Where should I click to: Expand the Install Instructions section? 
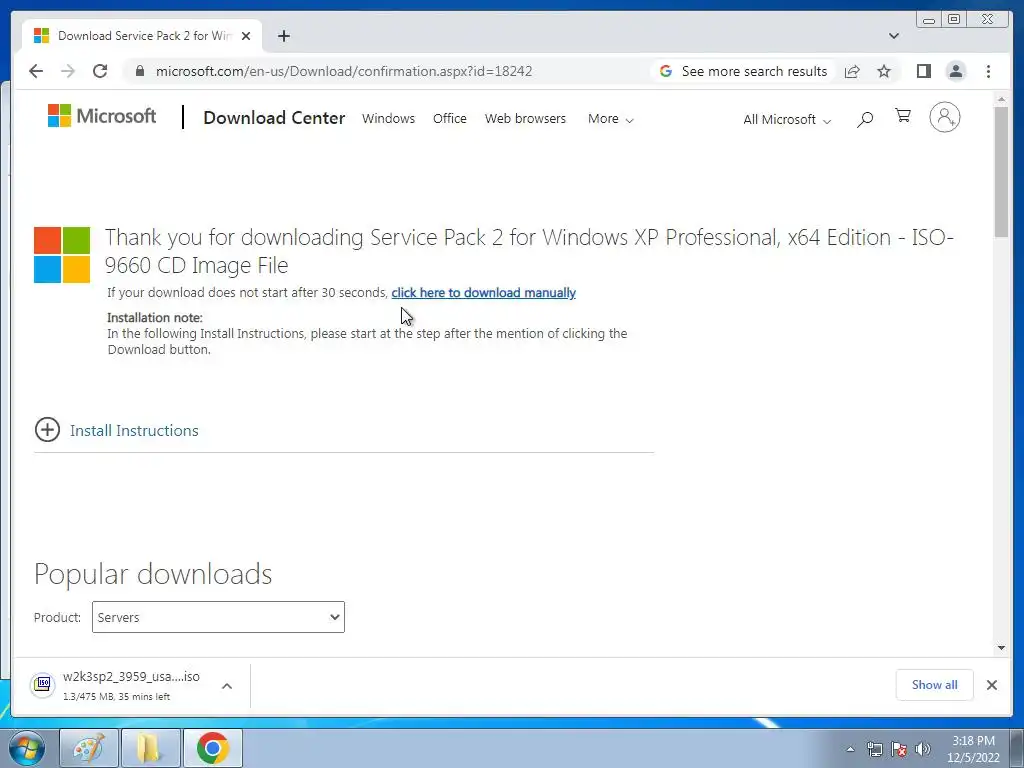(47, 430)
